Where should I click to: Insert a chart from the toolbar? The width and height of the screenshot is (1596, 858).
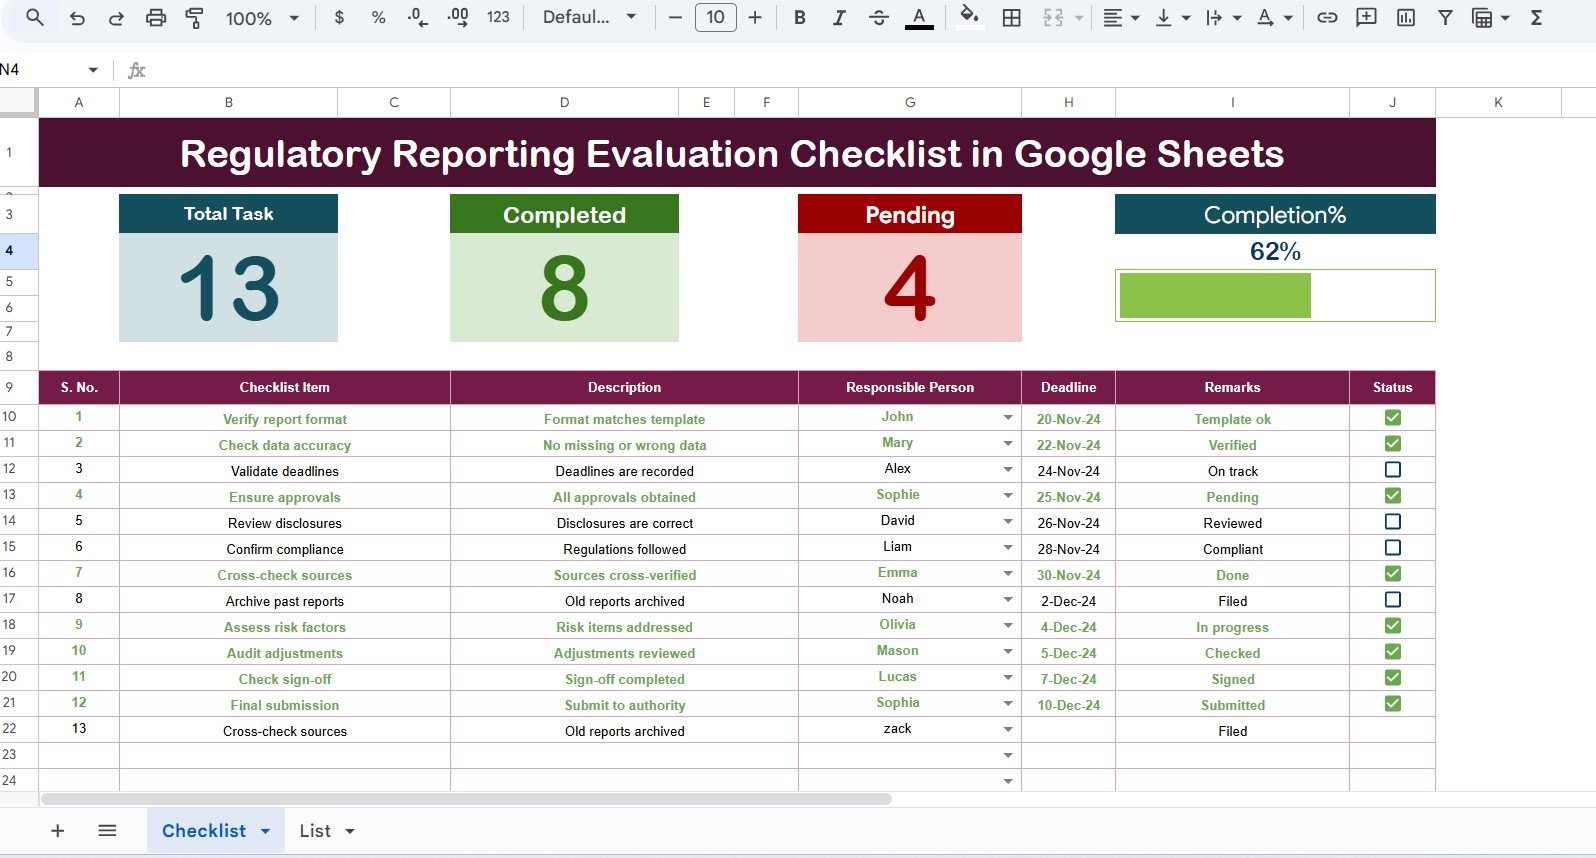click(1405, 18)
